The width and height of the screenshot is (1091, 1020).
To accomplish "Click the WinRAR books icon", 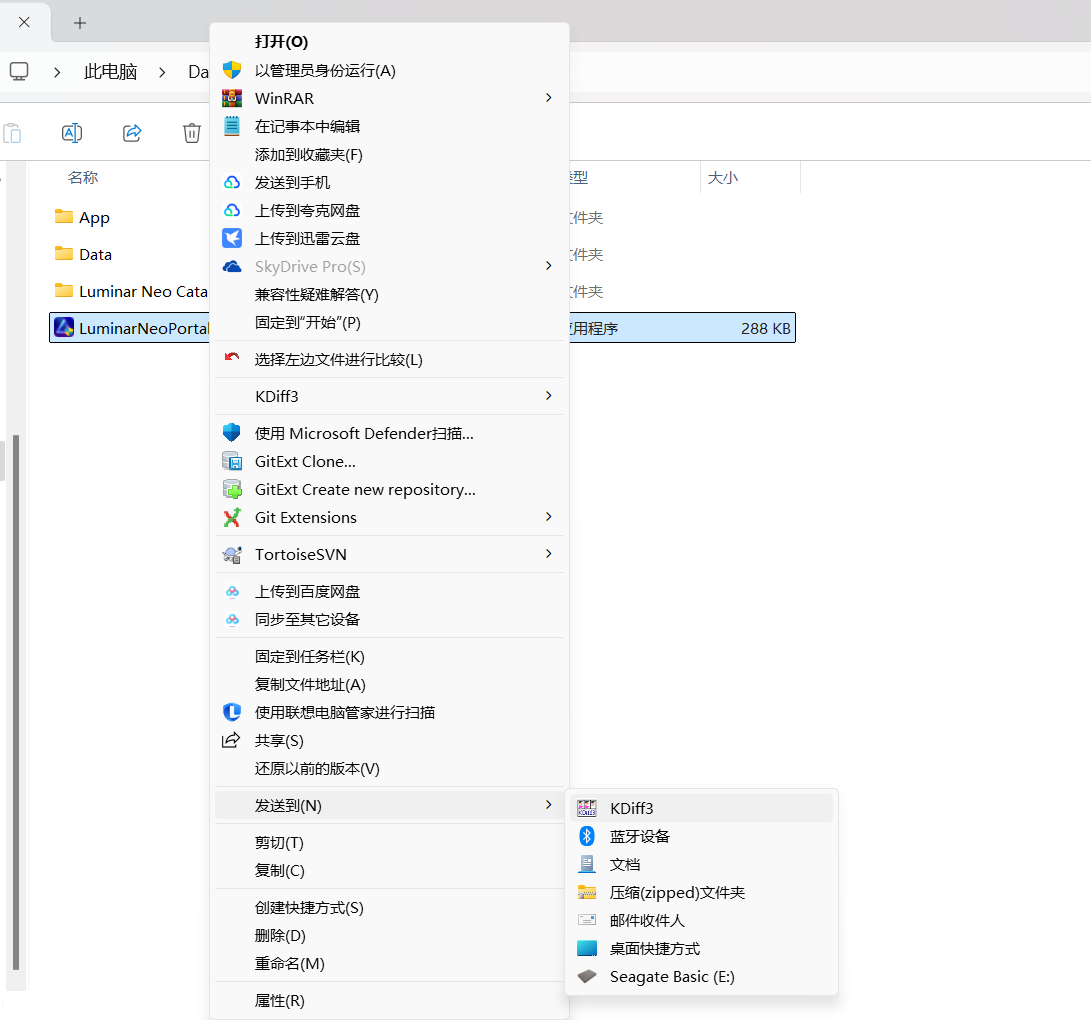I will point(232,98).
